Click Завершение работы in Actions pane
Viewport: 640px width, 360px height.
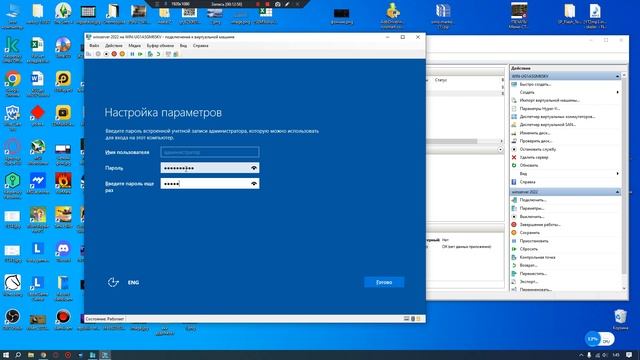coord(540,224)
